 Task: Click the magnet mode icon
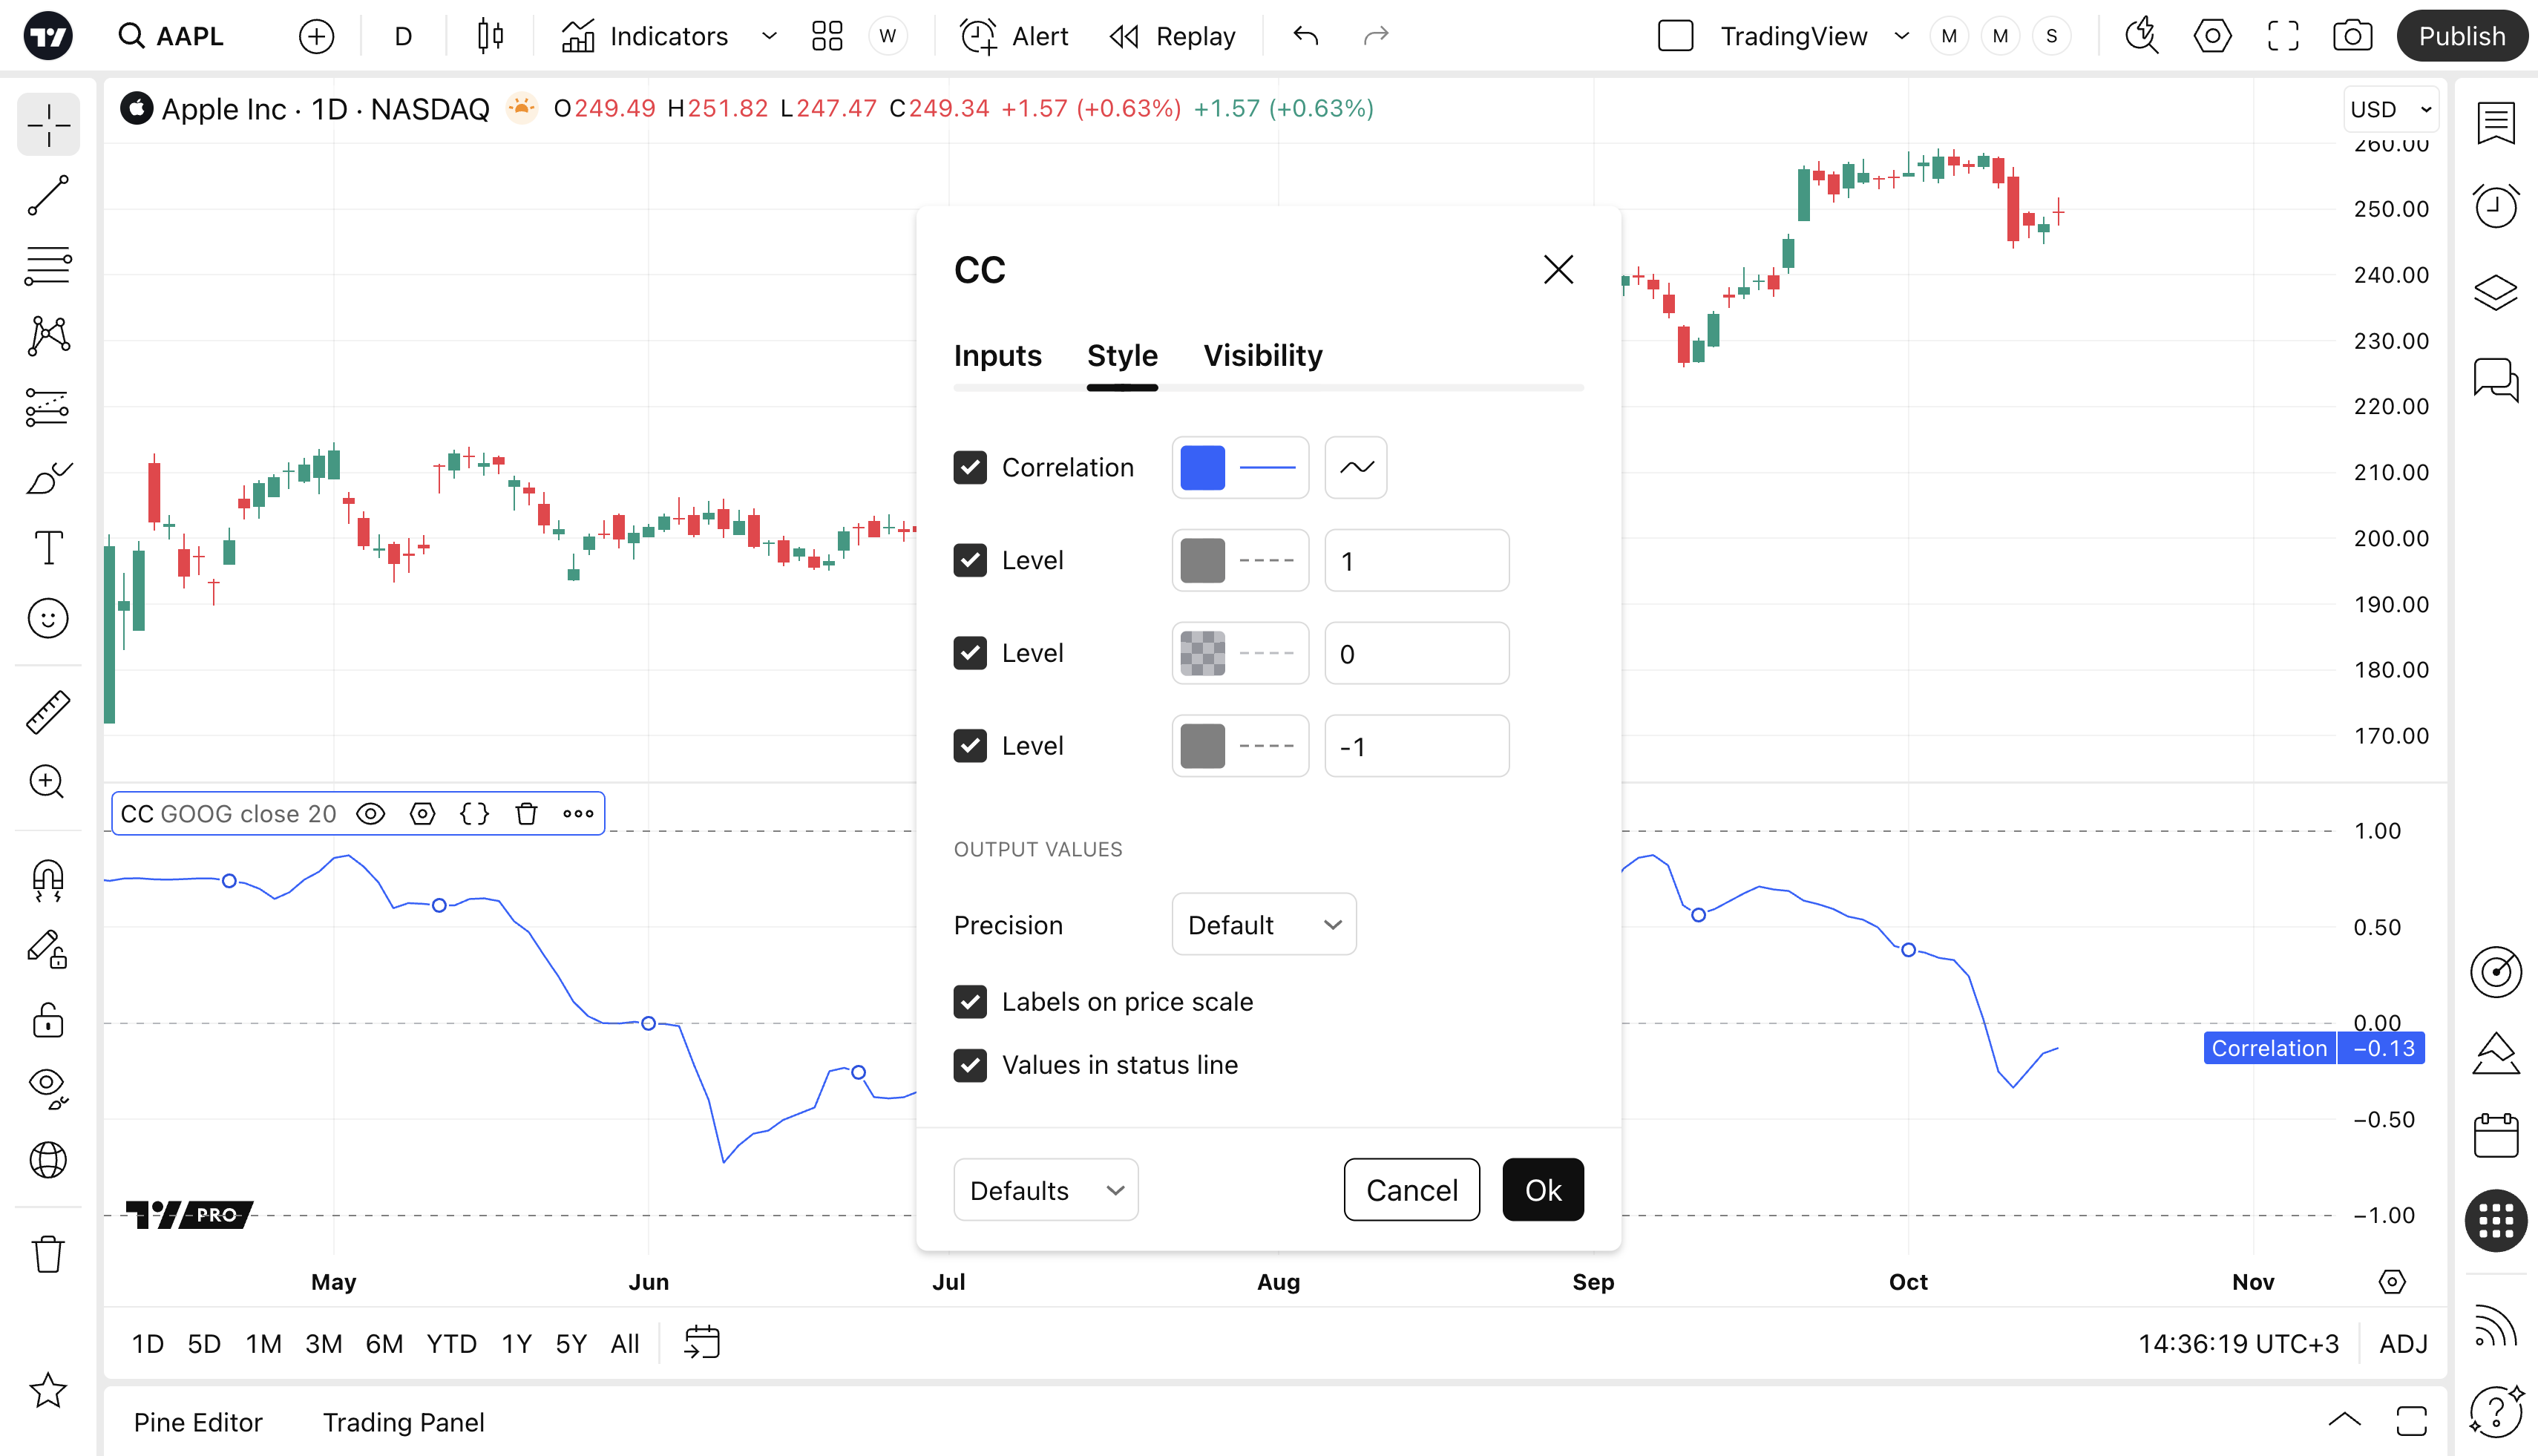point(48,880)
